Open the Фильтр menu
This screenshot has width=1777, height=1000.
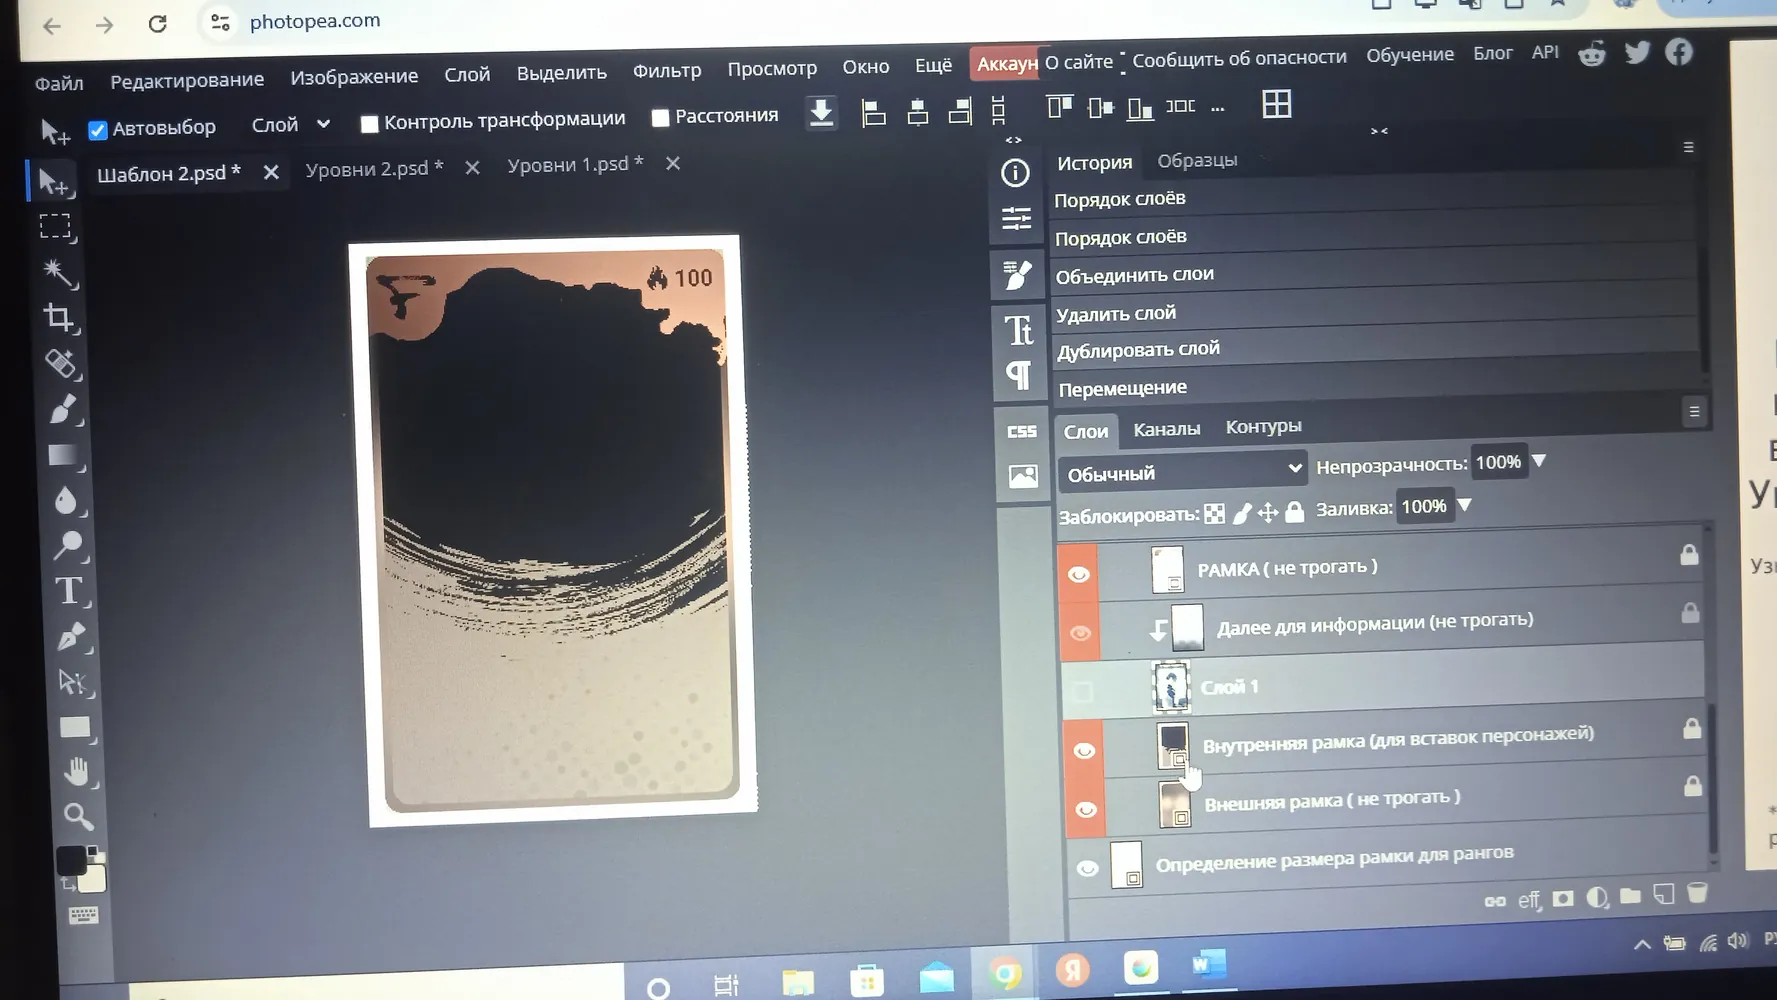(x=667, y=70)
